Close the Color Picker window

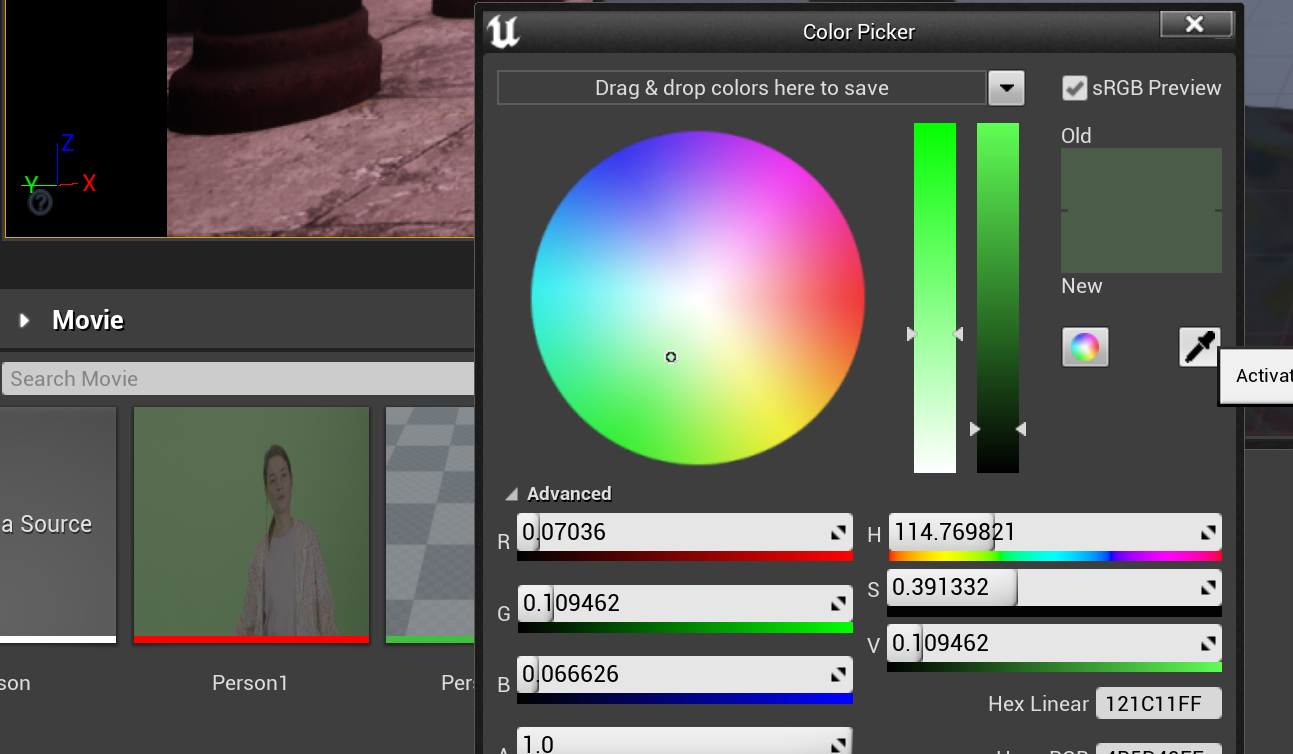1194,25
